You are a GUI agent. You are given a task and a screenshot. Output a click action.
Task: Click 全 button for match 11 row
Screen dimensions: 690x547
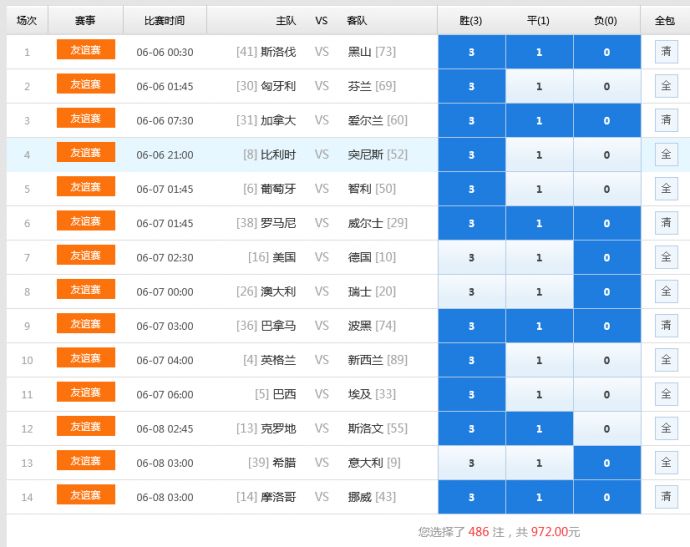666,394
